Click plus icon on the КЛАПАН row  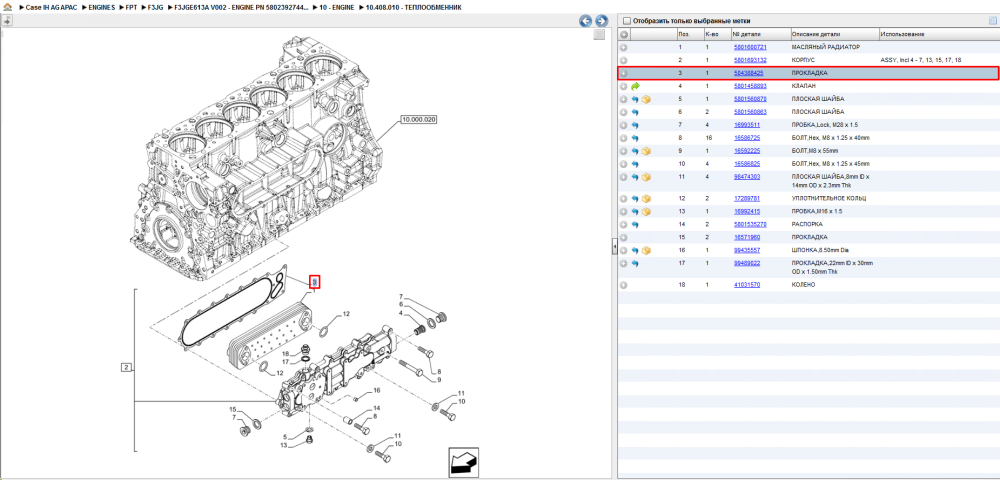624,86
